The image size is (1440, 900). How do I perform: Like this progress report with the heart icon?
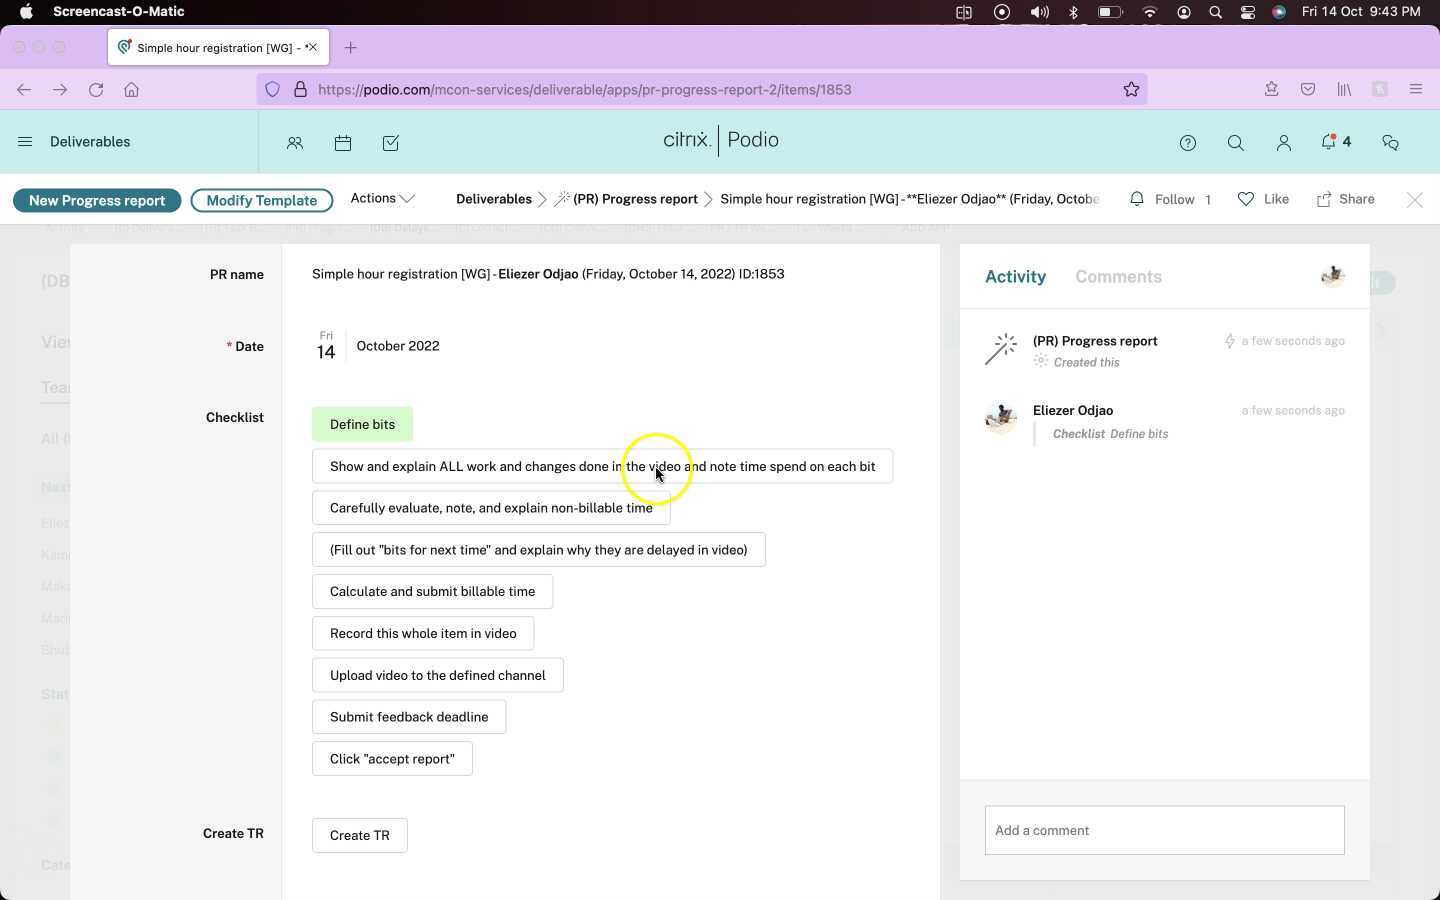[1247, 198]
